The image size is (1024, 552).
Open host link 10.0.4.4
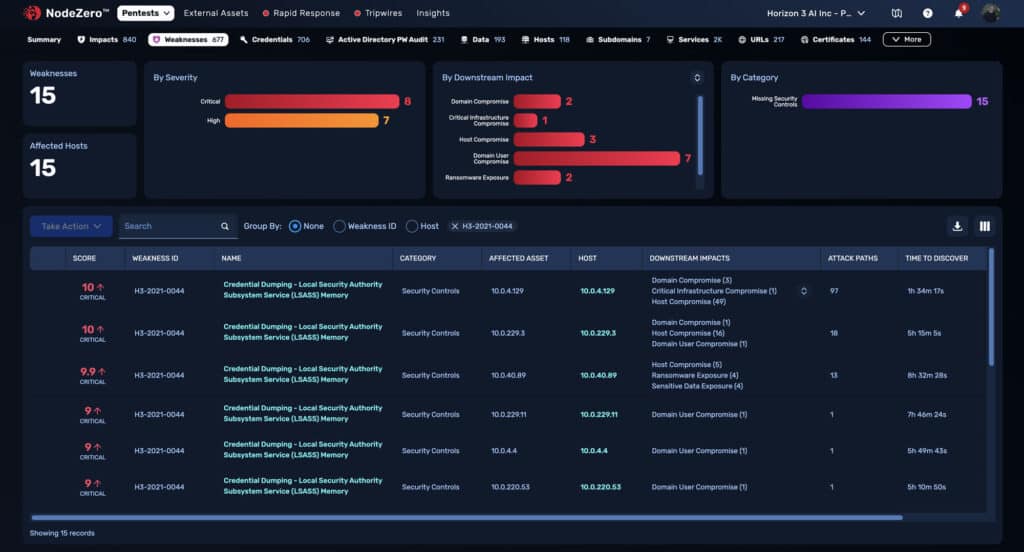594,451
